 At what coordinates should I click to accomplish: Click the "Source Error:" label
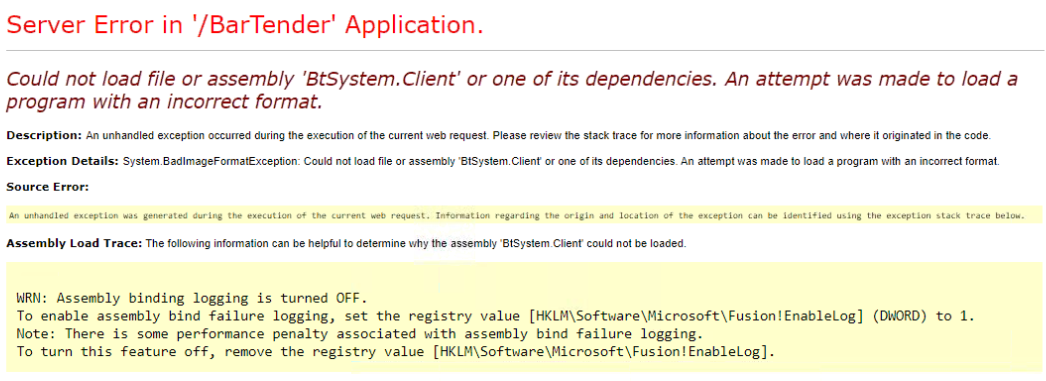[47, 187]
